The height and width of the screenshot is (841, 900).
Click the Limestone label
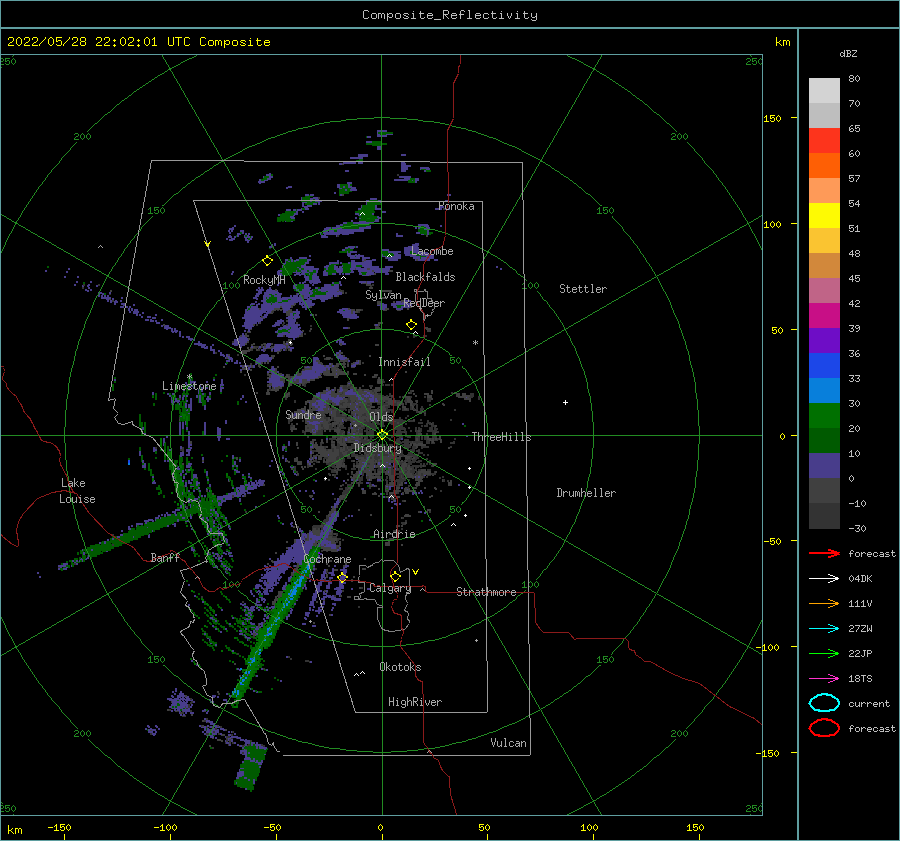point(189,386)
